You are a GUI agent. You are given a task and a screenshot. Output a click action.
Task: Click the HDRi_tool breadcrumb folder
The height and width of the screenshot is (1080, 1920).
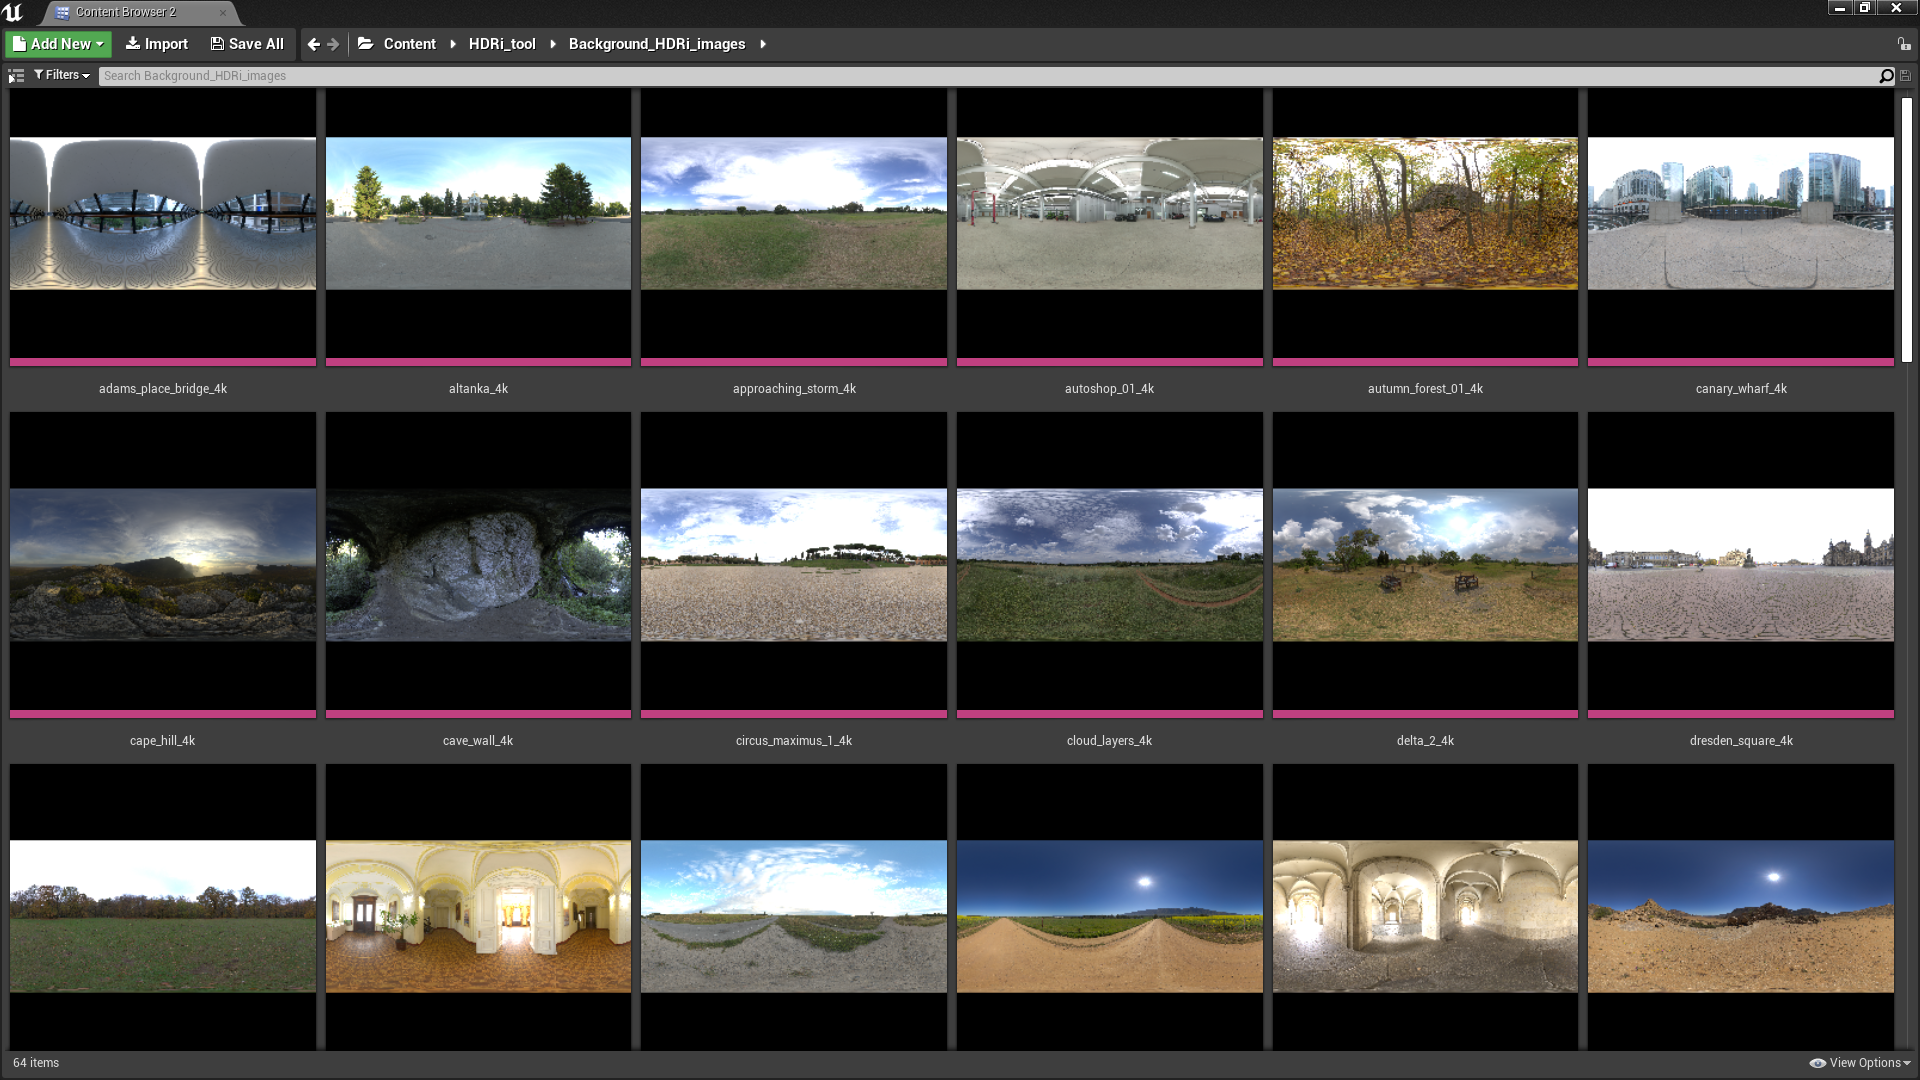pyautogui.click(x=502, y=44)
